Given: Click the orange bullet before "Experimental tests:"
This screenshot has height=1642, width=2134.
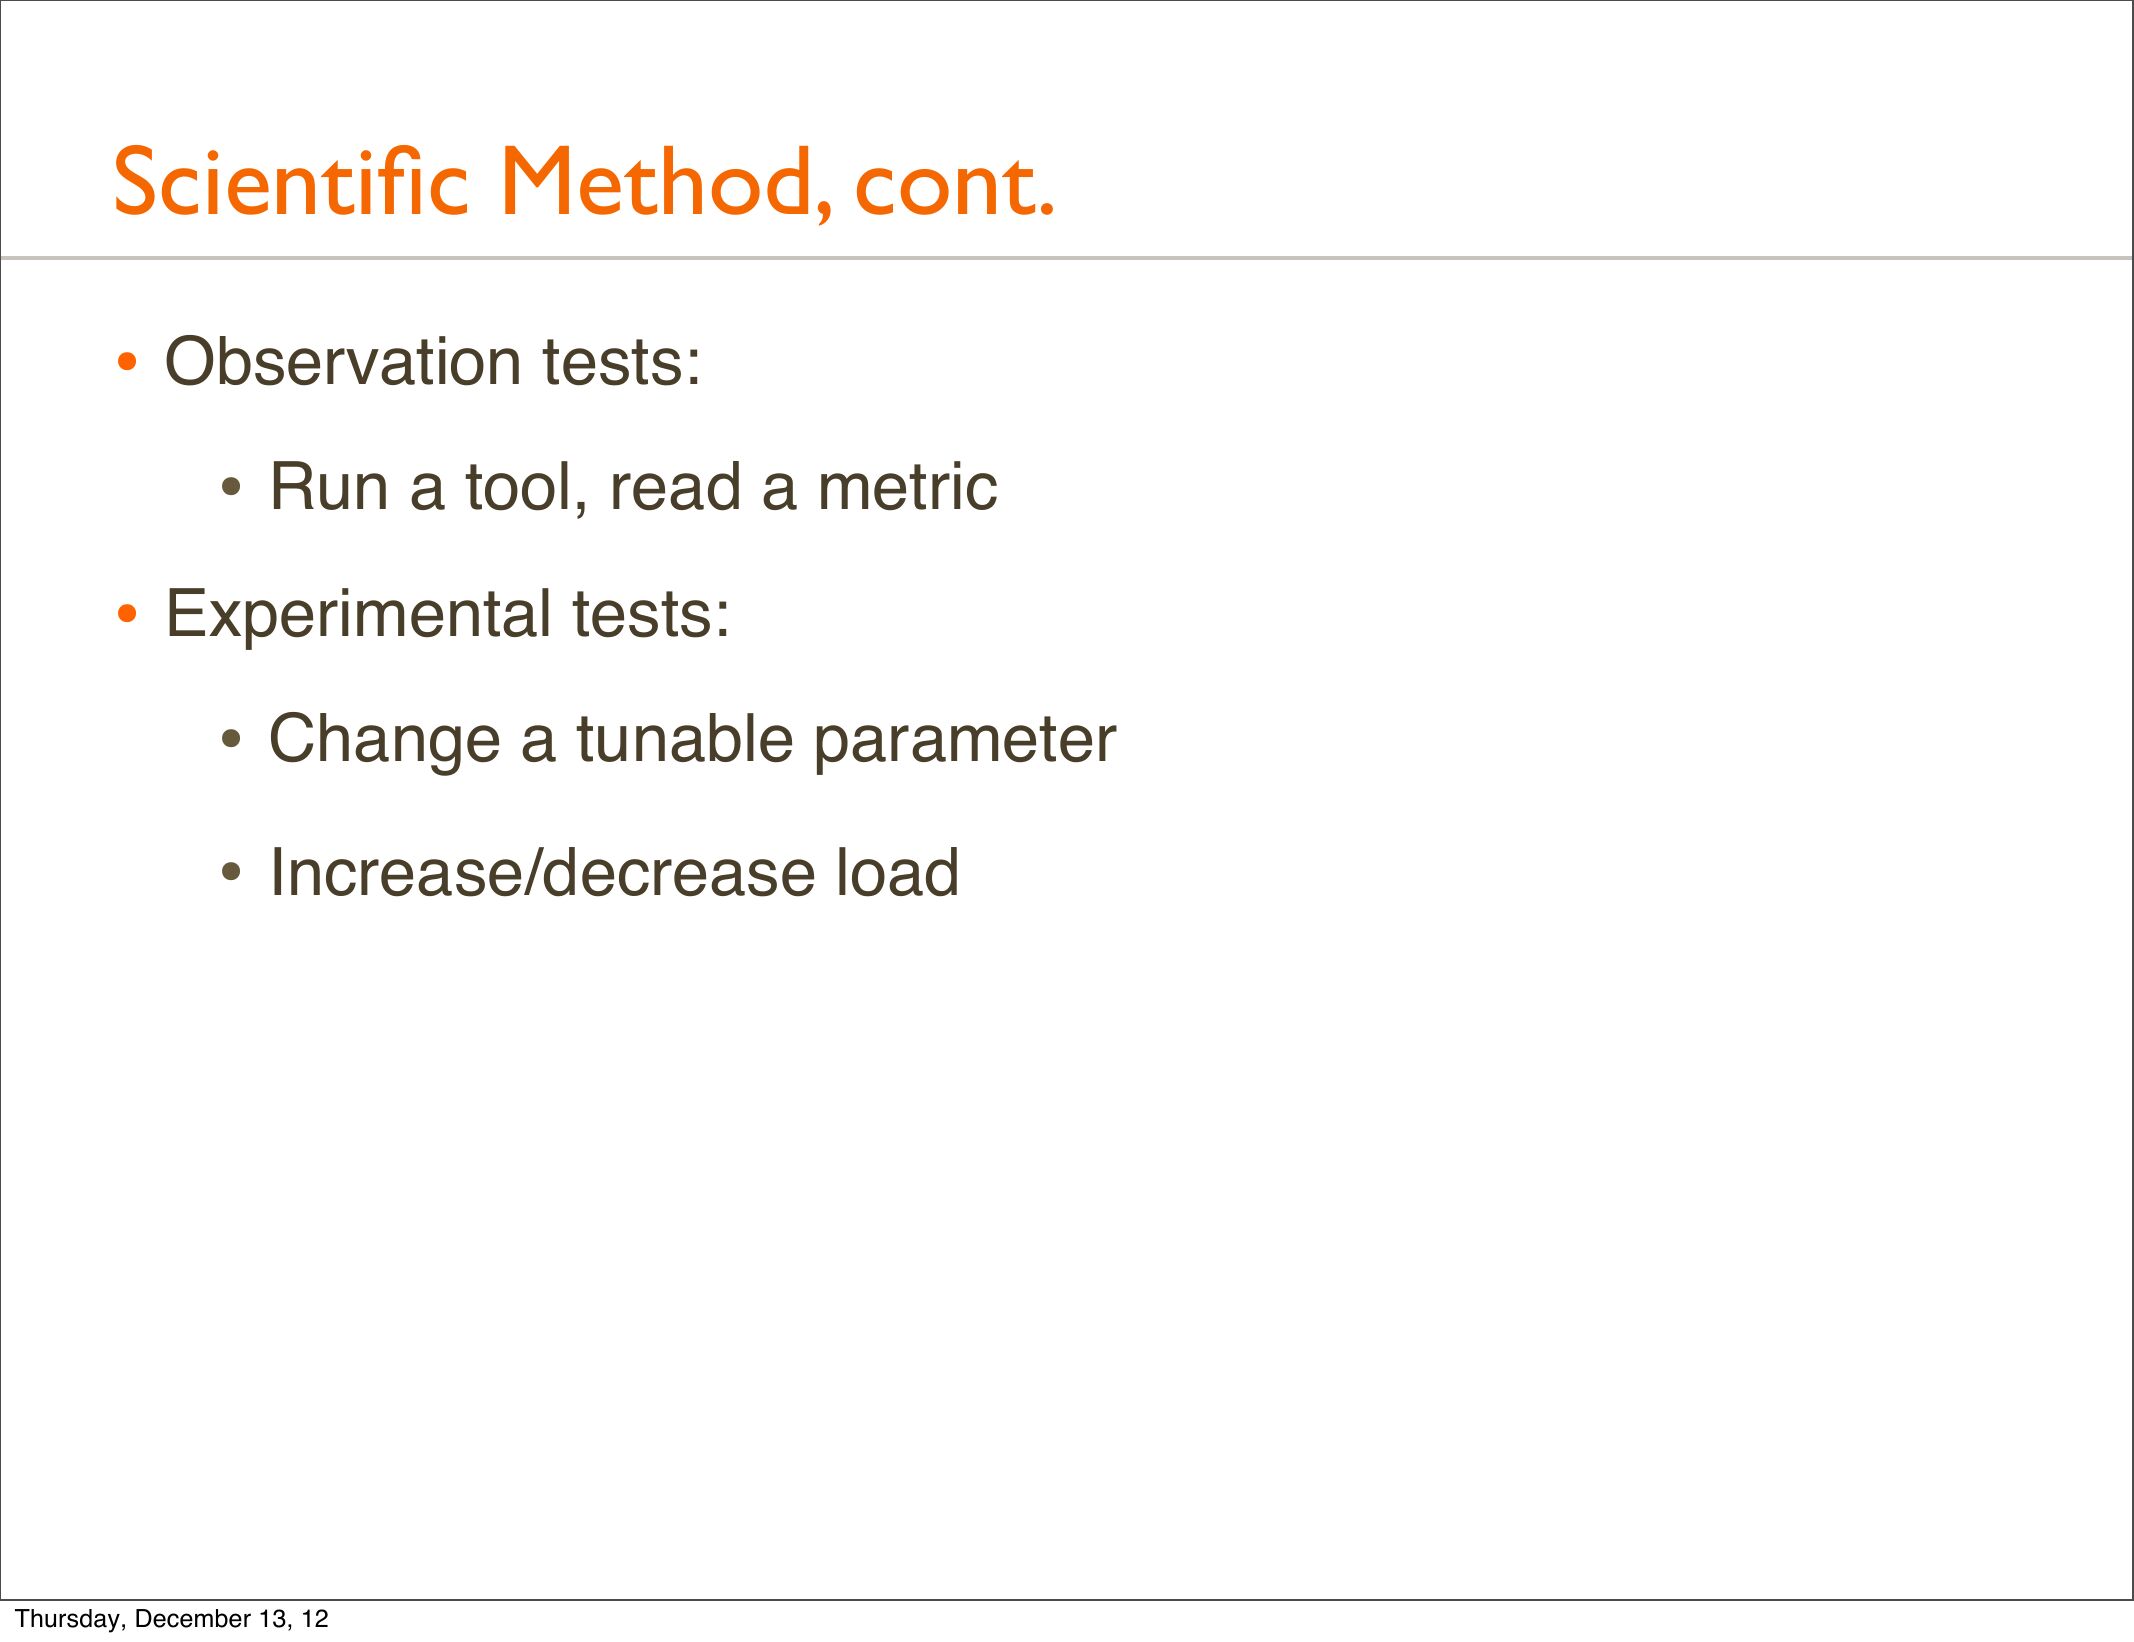Looking at the screenshot, I should tap(127, 614).
